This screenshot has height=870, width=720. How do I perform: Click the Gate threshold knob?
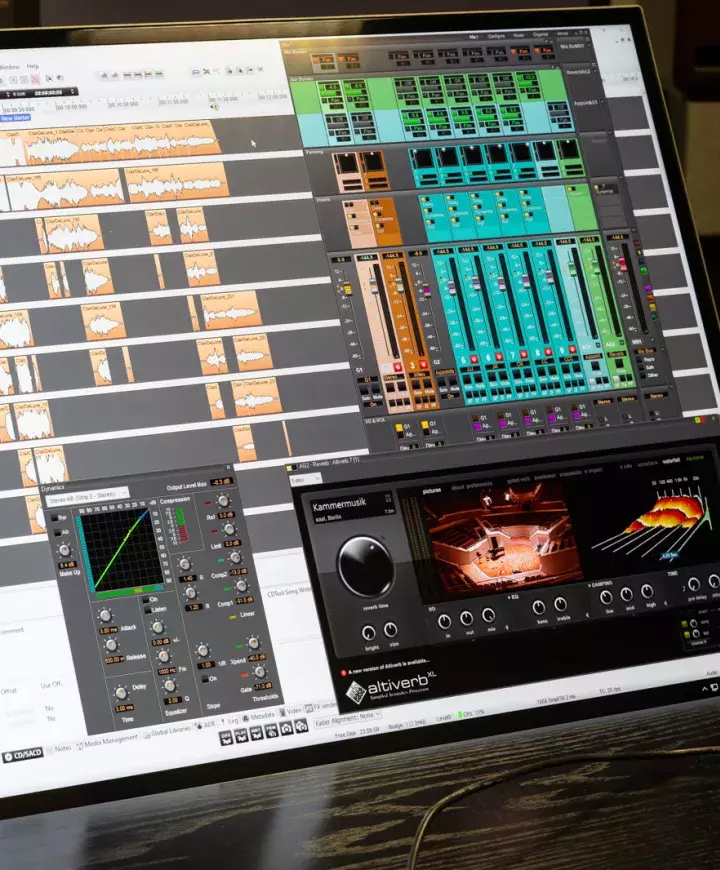259,672
